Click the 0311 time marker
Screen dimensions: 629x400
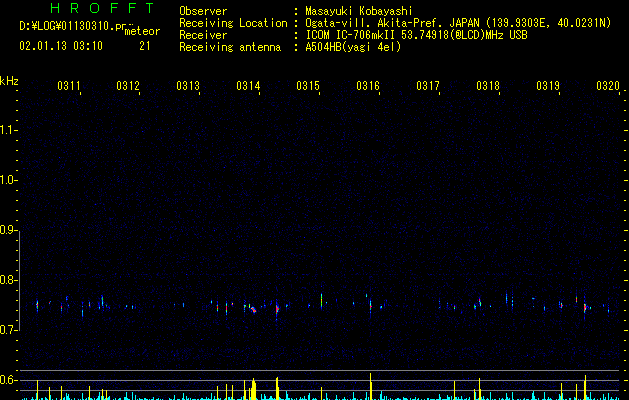(69, 86)
